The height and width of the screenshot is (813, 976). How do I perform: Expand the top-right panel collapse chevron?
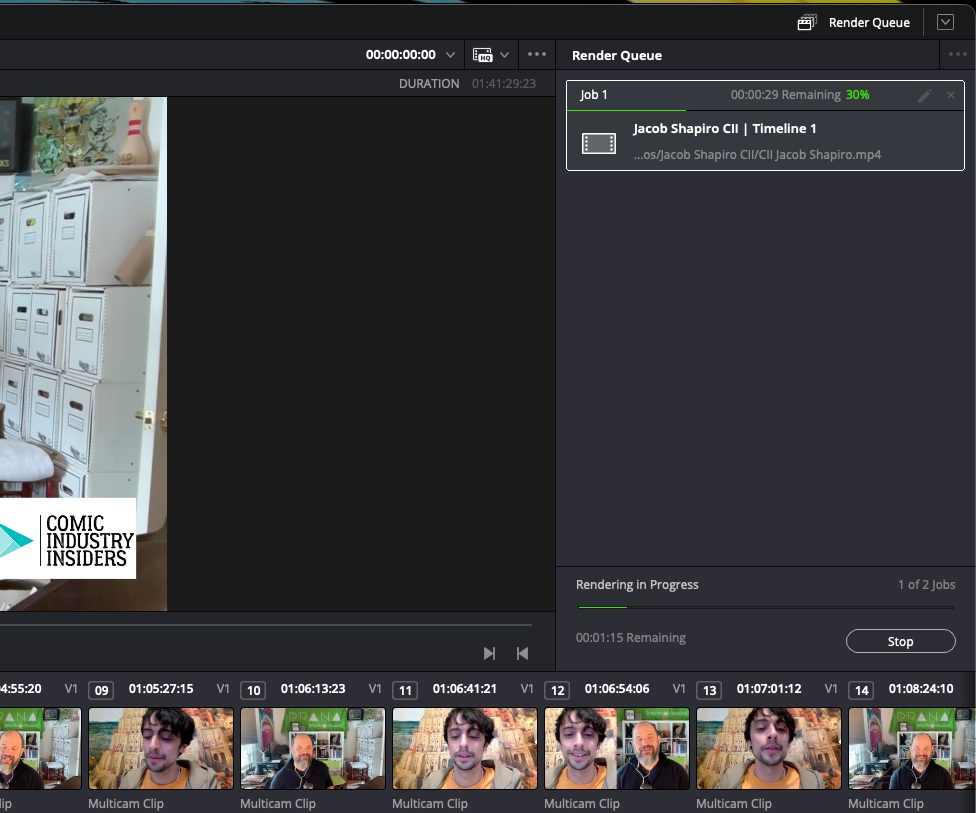945,22
